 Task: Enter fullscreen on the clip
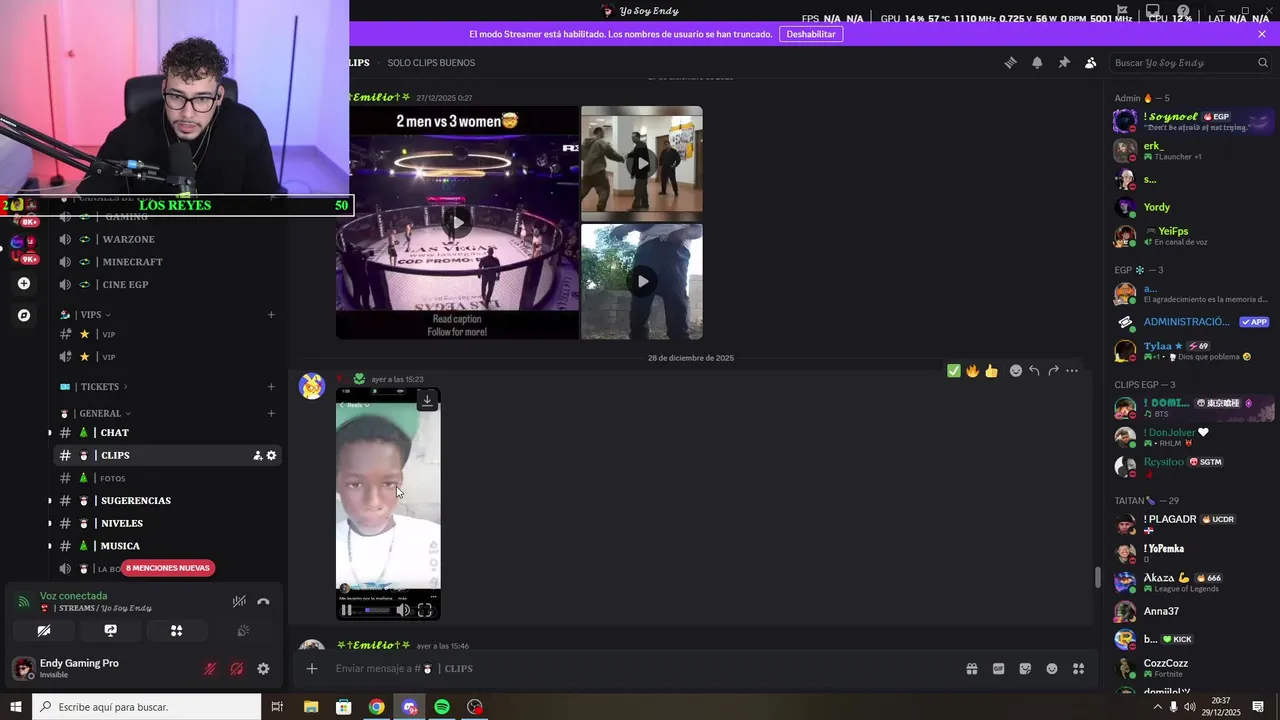click(x=425, y=610)
